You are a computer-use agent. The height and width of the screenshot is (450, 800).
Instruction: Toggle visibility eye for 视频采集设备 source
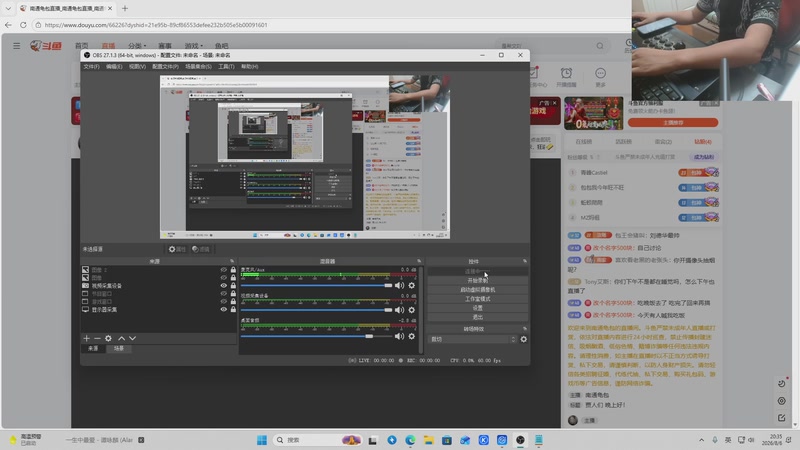(x=223, y=286)
